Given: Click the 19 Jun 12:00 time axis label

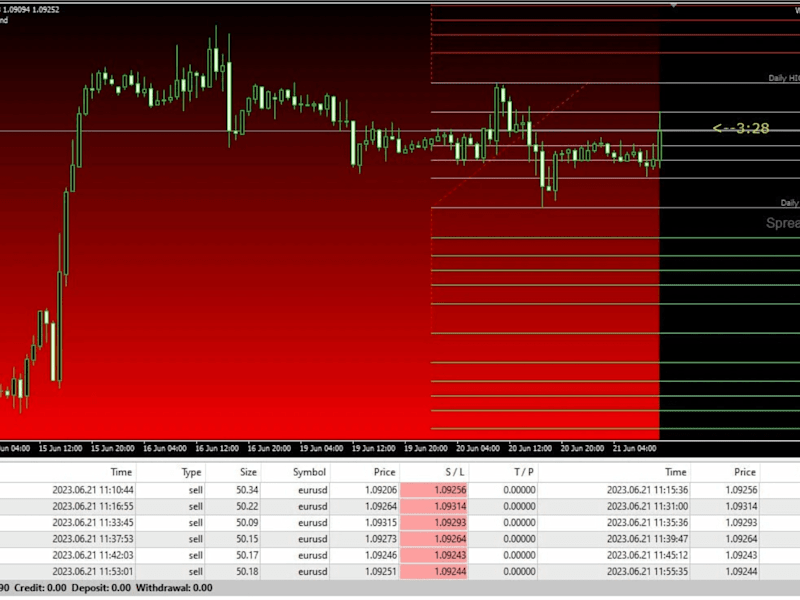Looking at the screenshot, I should click(373, 448).
